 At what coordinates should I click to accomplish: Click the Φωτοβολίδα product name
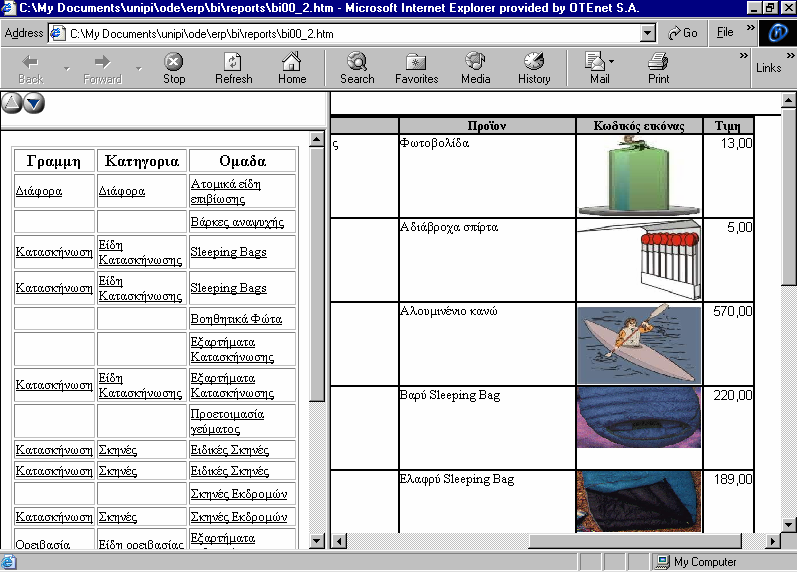(x=435, y=143)
